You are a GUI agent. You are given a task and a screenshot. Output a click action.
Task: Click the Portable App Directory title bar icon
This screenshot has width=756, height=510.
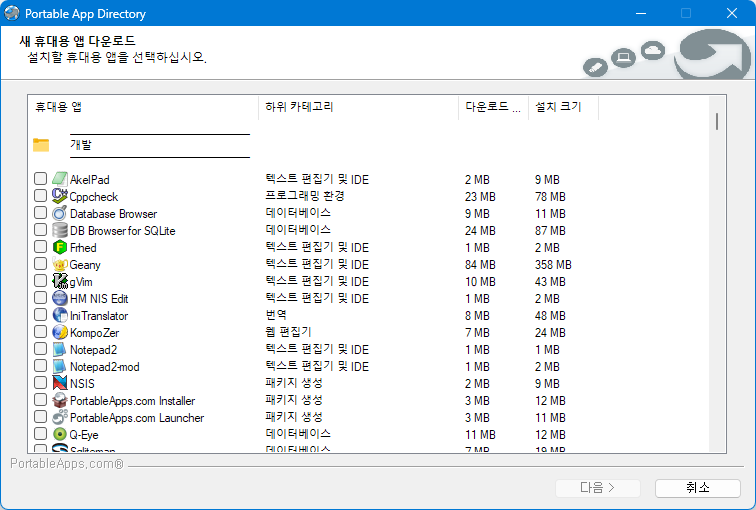(x=12, y=13)
